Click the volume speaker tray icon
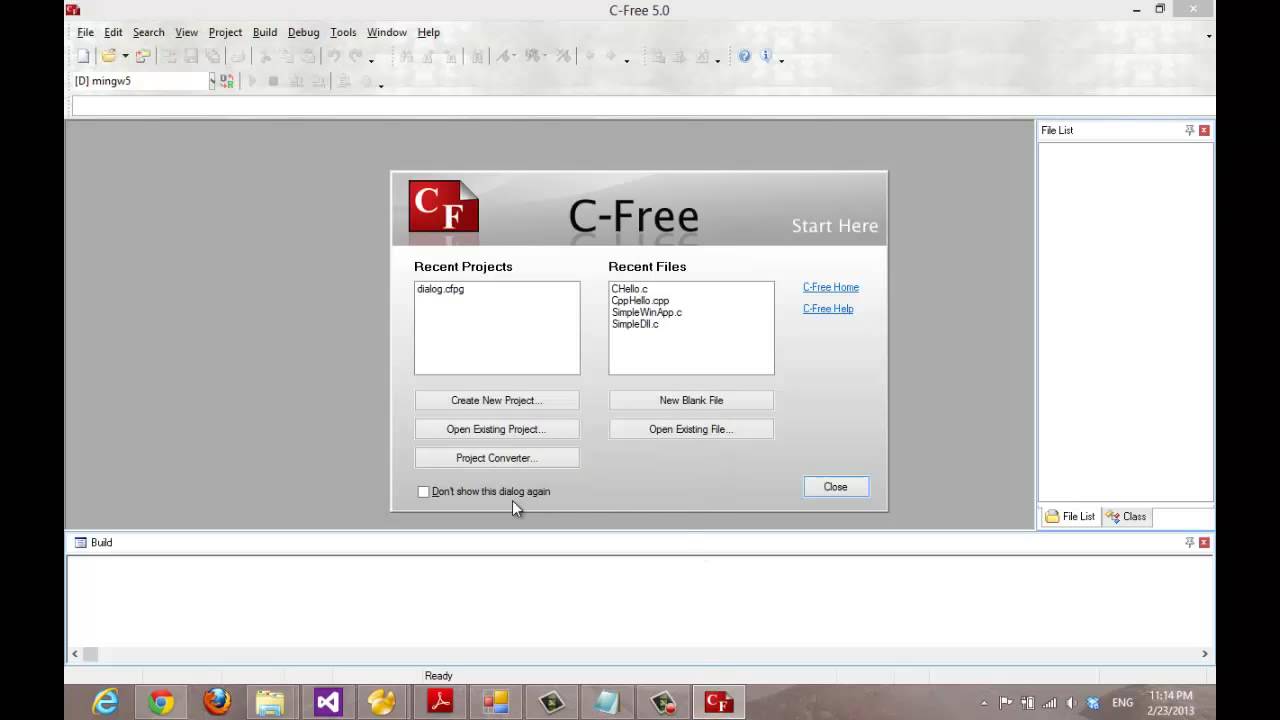The width and height of the screenshot is (1280, 720). (x=1069, y=703)
